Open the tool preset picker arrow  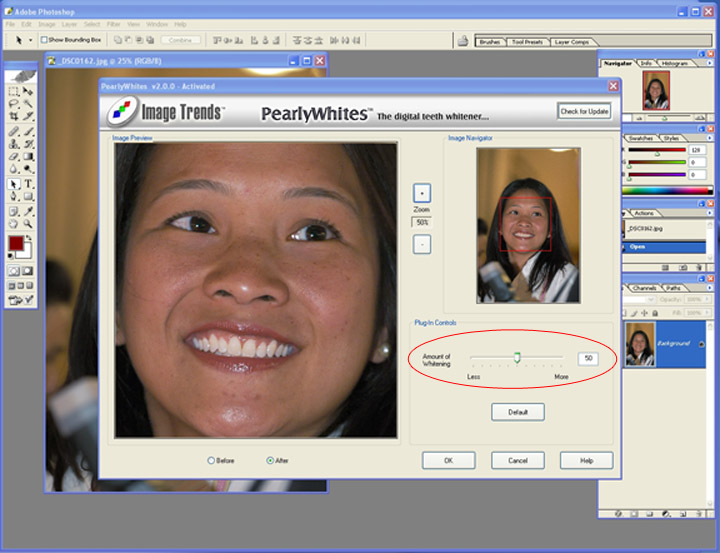point(31,40)
